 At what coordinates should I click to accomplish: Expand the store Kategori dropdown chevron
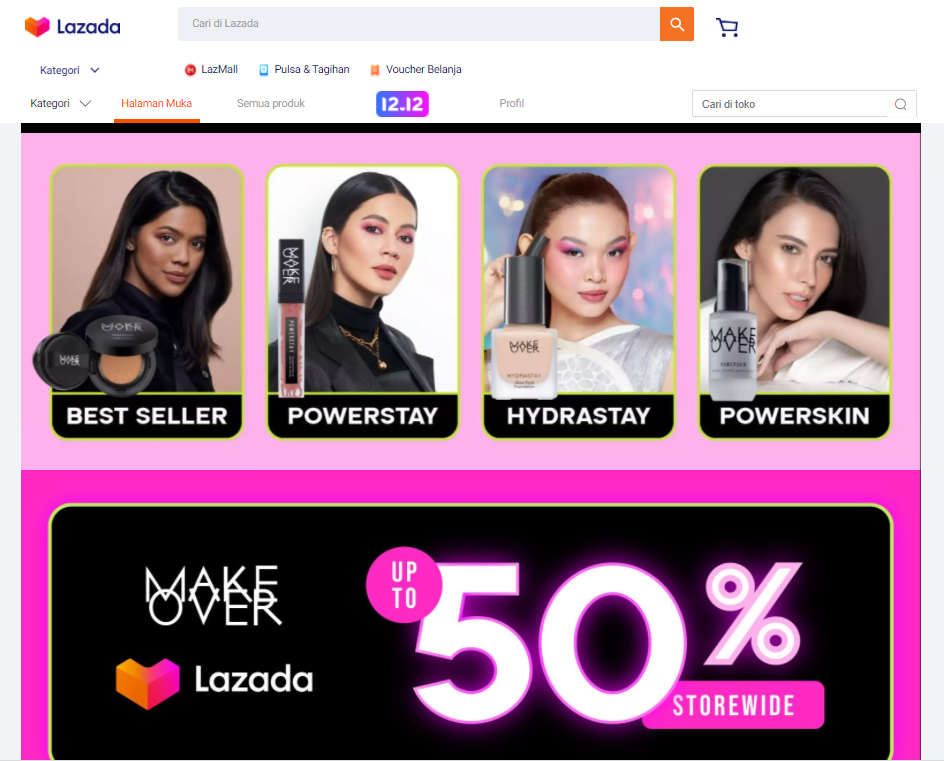pyautogui.click(x=85, y=104)
